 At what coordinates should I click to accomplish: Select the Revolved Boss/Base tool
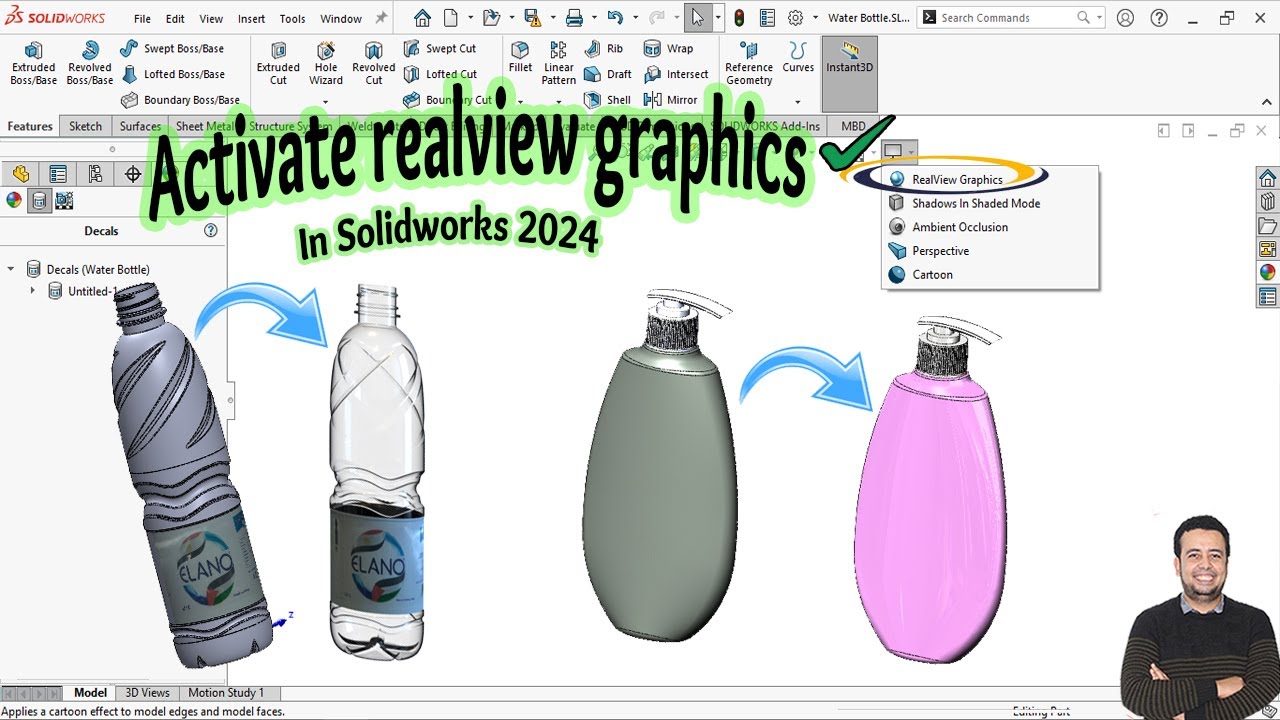90,63
